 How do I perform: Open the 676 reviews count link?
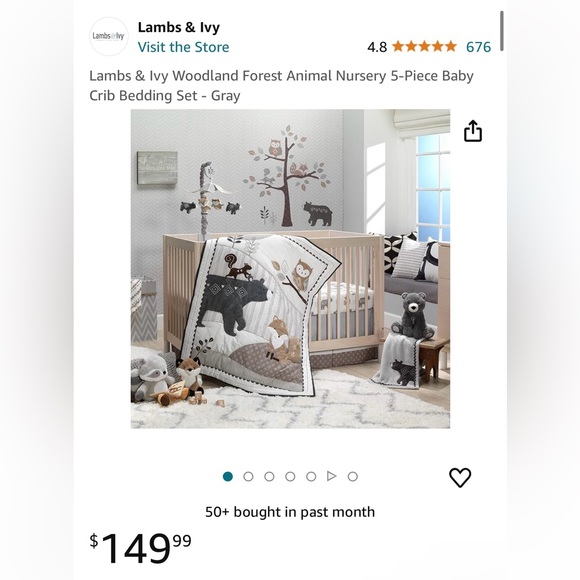478,47
